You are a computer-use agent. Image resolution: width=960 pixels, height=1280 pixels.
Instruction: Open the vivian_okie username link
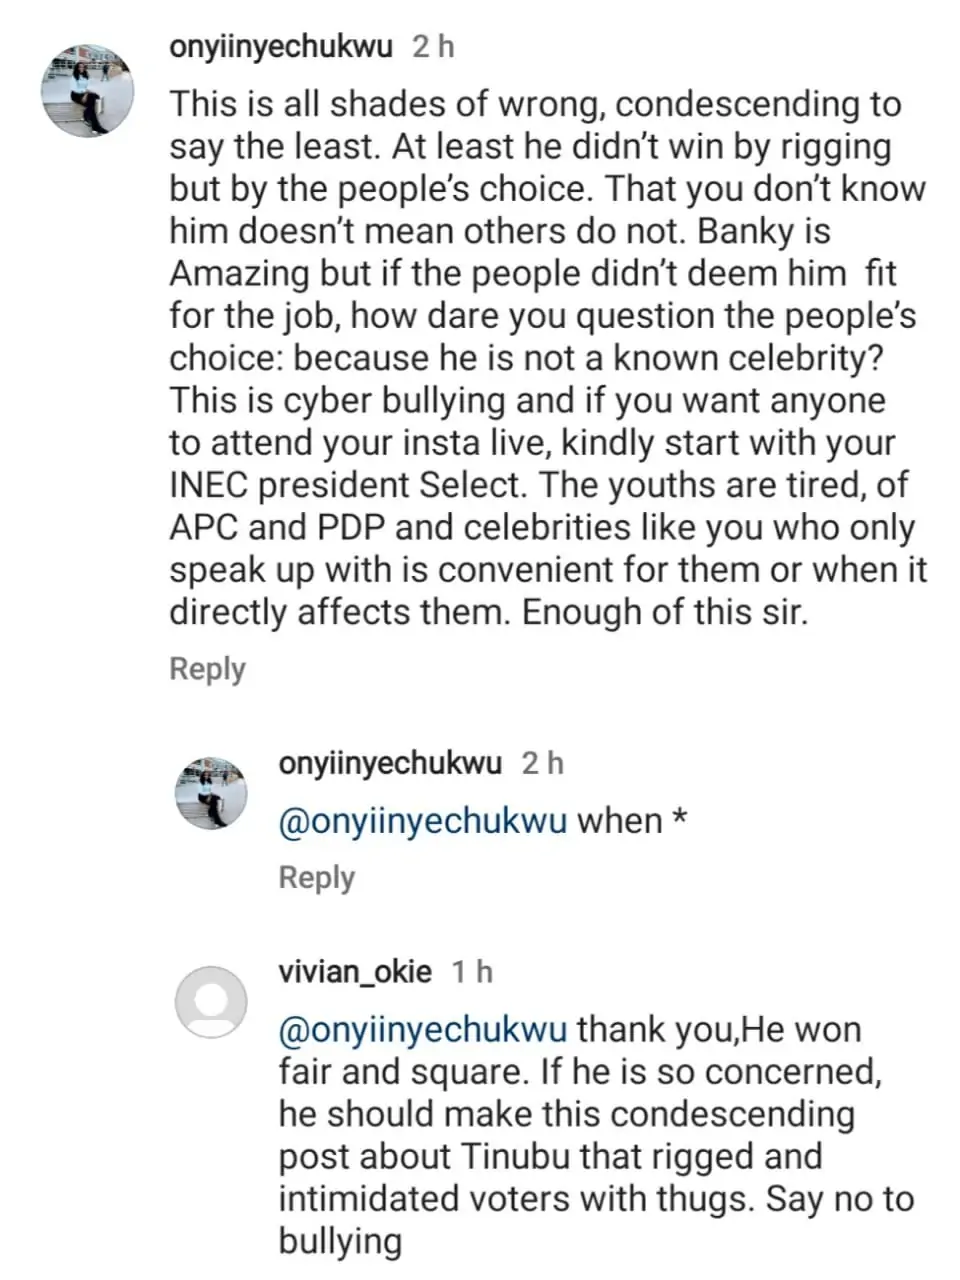[355, 971]
